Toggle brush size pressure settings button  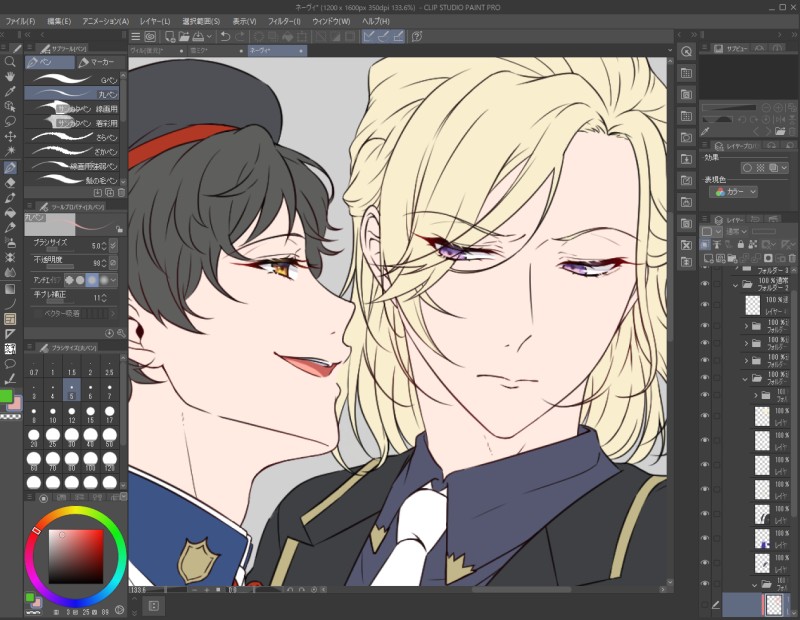point(113,245)
